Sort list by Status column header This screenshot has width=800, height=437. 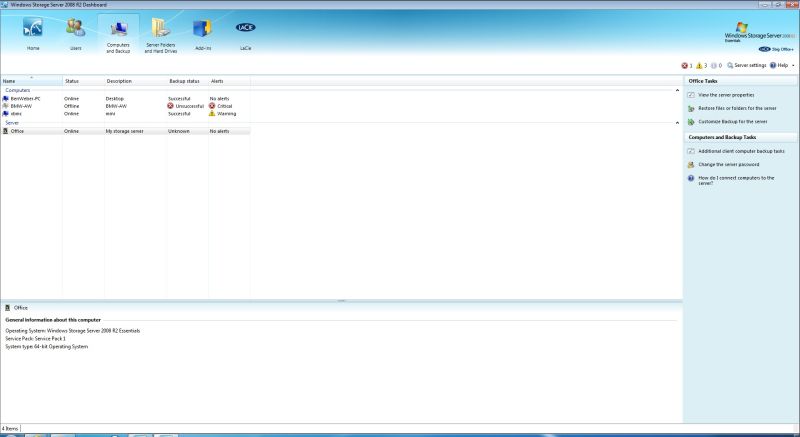(x=84, y=81)
